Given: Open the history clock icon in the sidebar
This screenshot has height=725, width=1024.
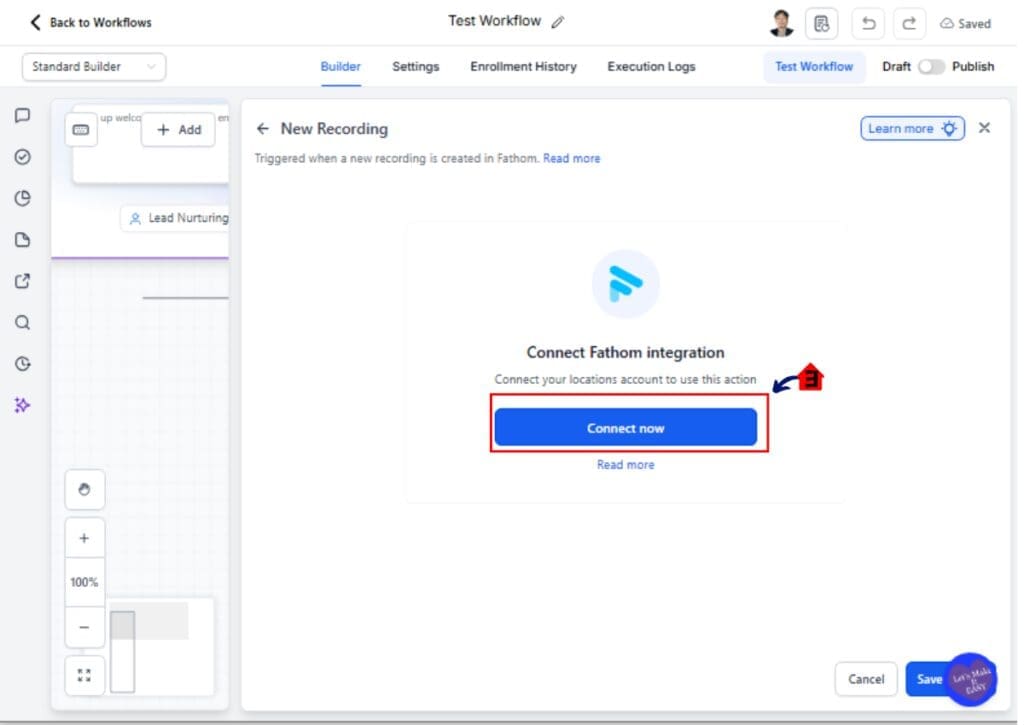Looking at the screenshot, I should 22,364.
